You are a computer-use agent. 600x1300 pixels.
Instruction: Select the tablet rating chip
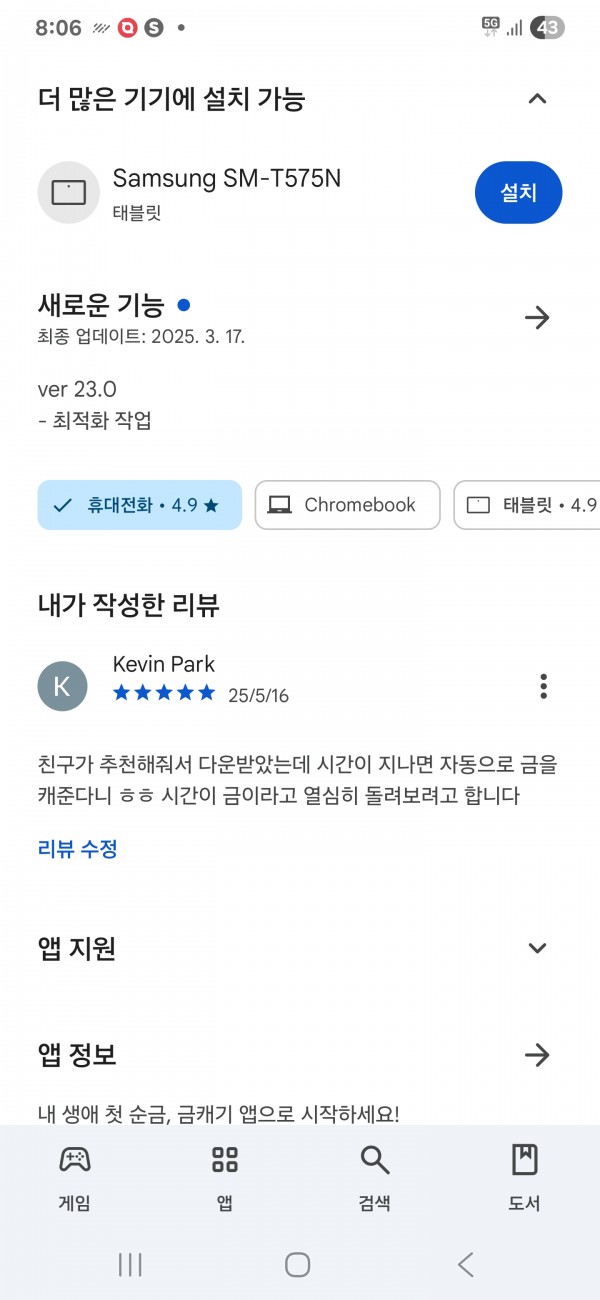527,505
